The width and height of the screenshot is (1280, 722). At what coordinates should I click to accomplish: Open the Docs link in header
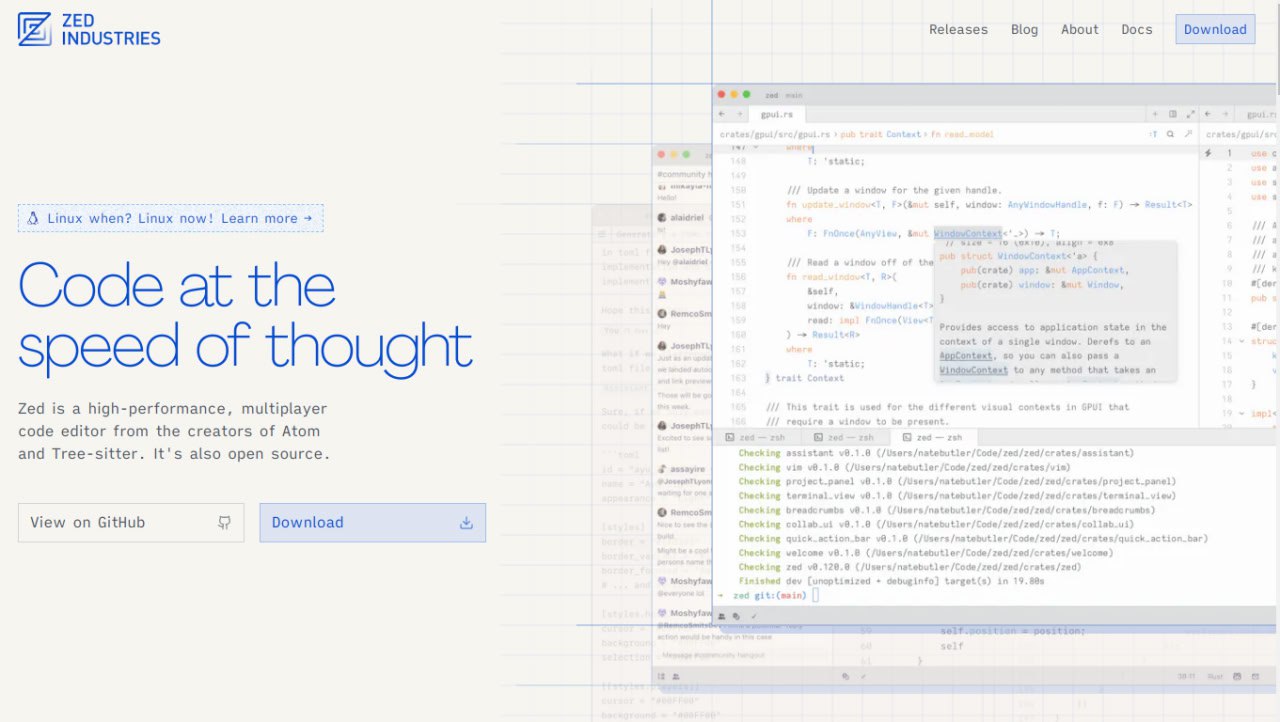tap(1136, 30)
